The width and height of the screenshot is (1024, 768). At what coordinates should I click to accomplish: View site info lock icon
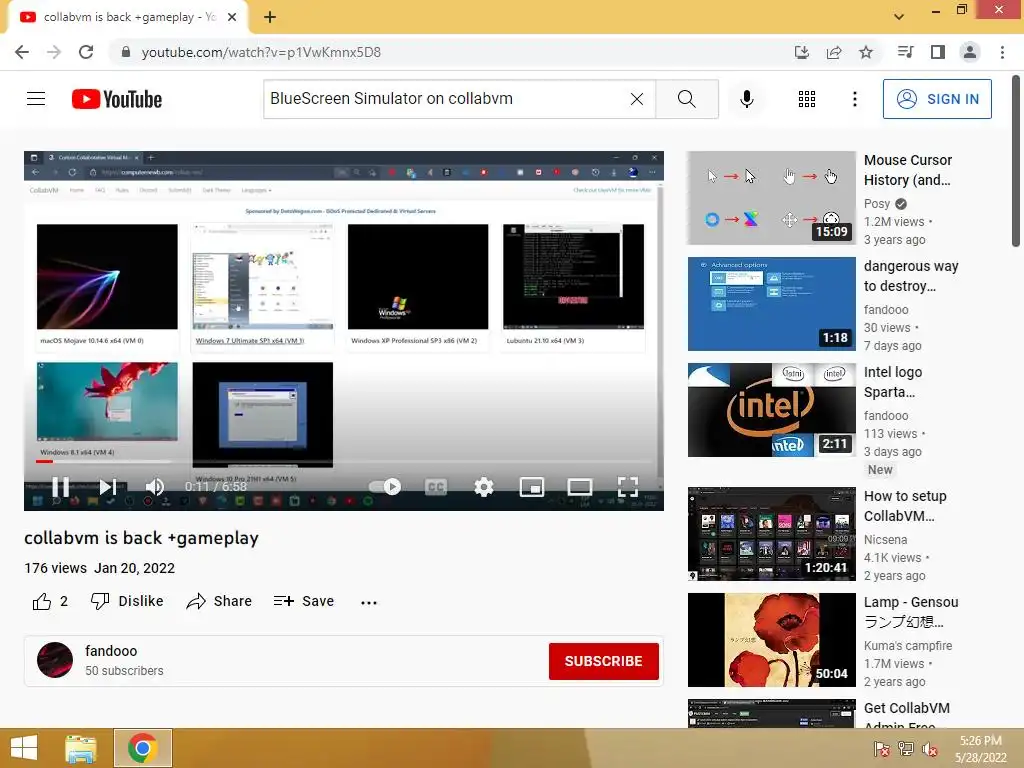coord(125,52)
